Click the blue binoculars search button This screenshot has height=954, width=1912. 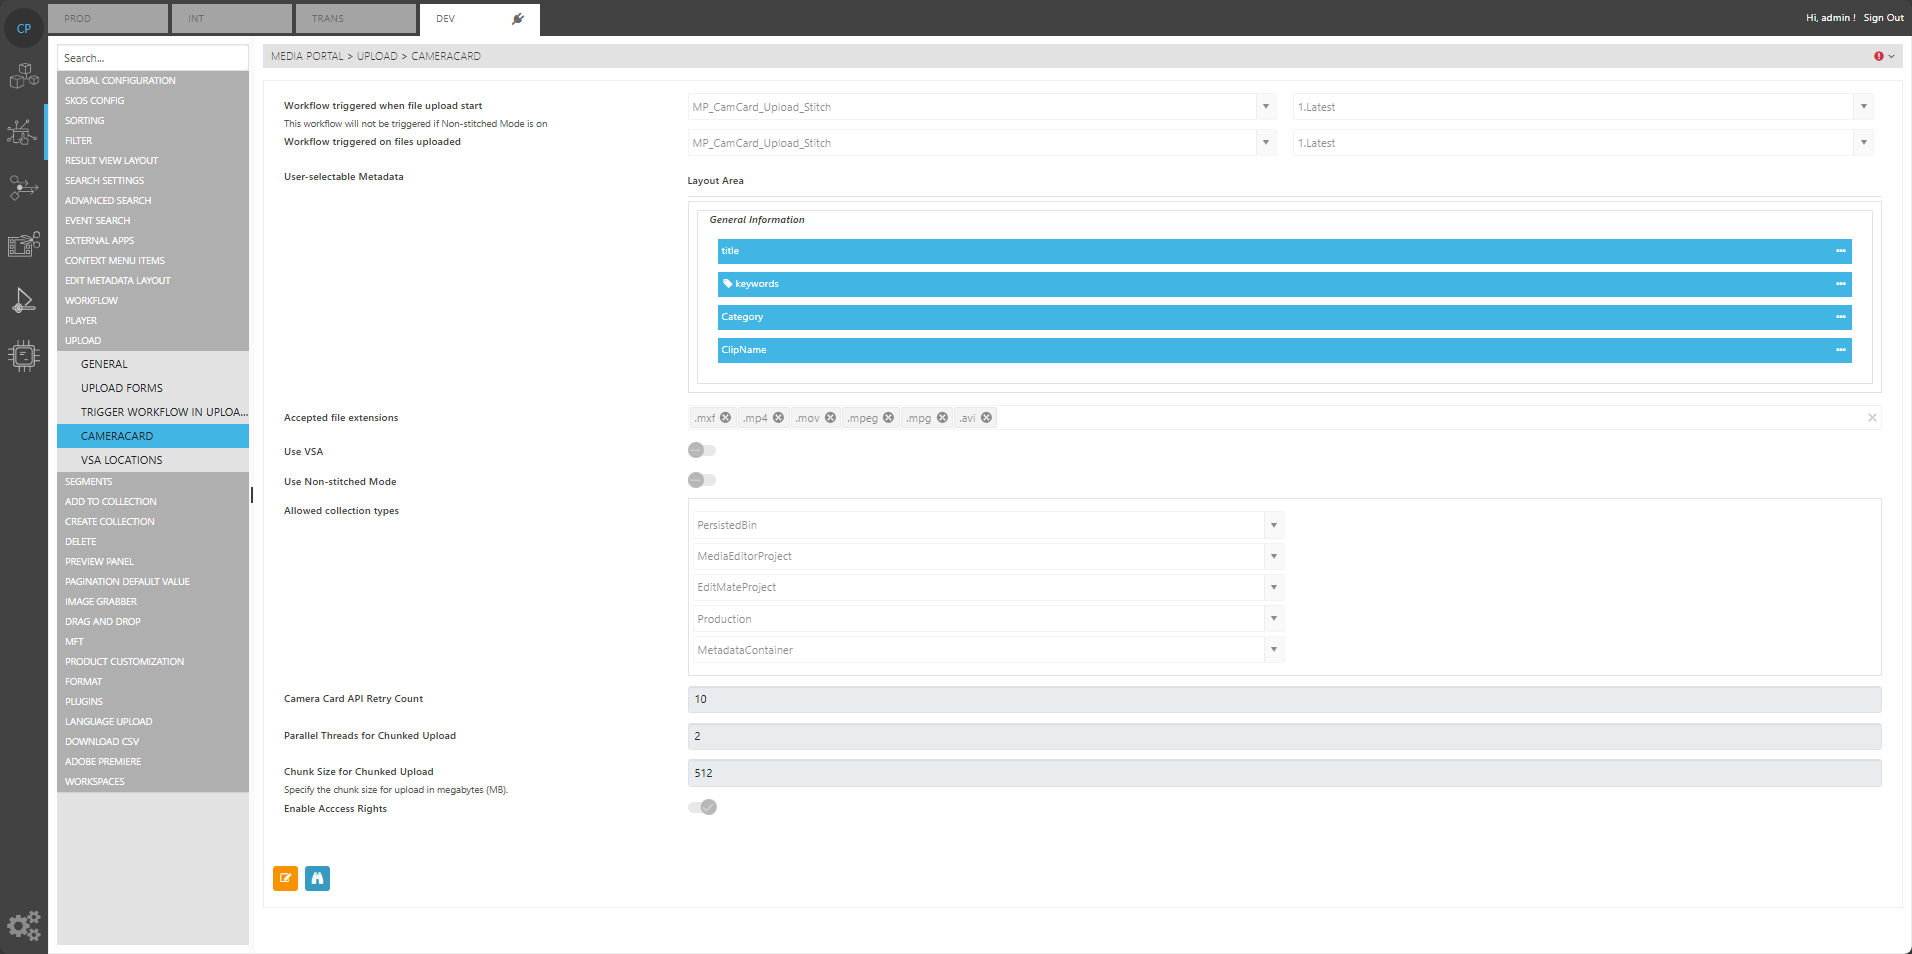(x=317, y=878)
